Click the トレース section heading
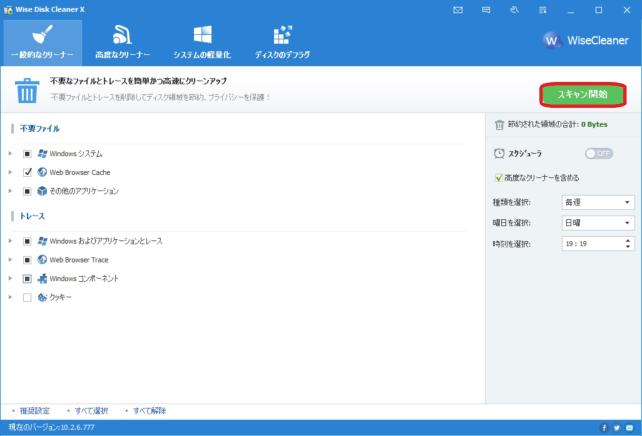Image resolution: width=642 pixels, height=436 pixels. click(x=32, y=216)
